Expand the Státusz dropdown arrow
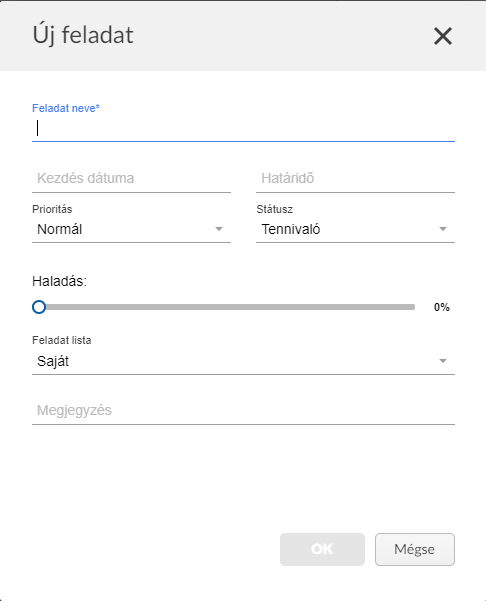Viewport: 486px width, 601px height. tap(443, 229)
